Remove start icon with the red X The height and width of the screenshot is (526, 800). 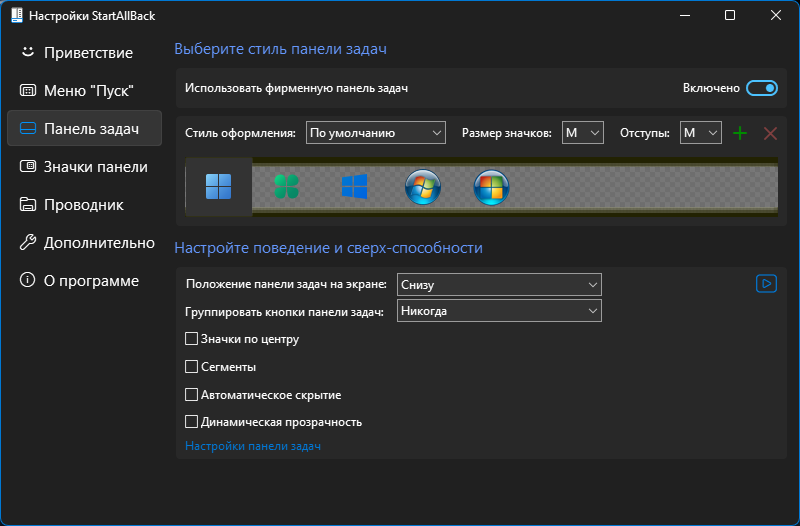coord(770,133)
